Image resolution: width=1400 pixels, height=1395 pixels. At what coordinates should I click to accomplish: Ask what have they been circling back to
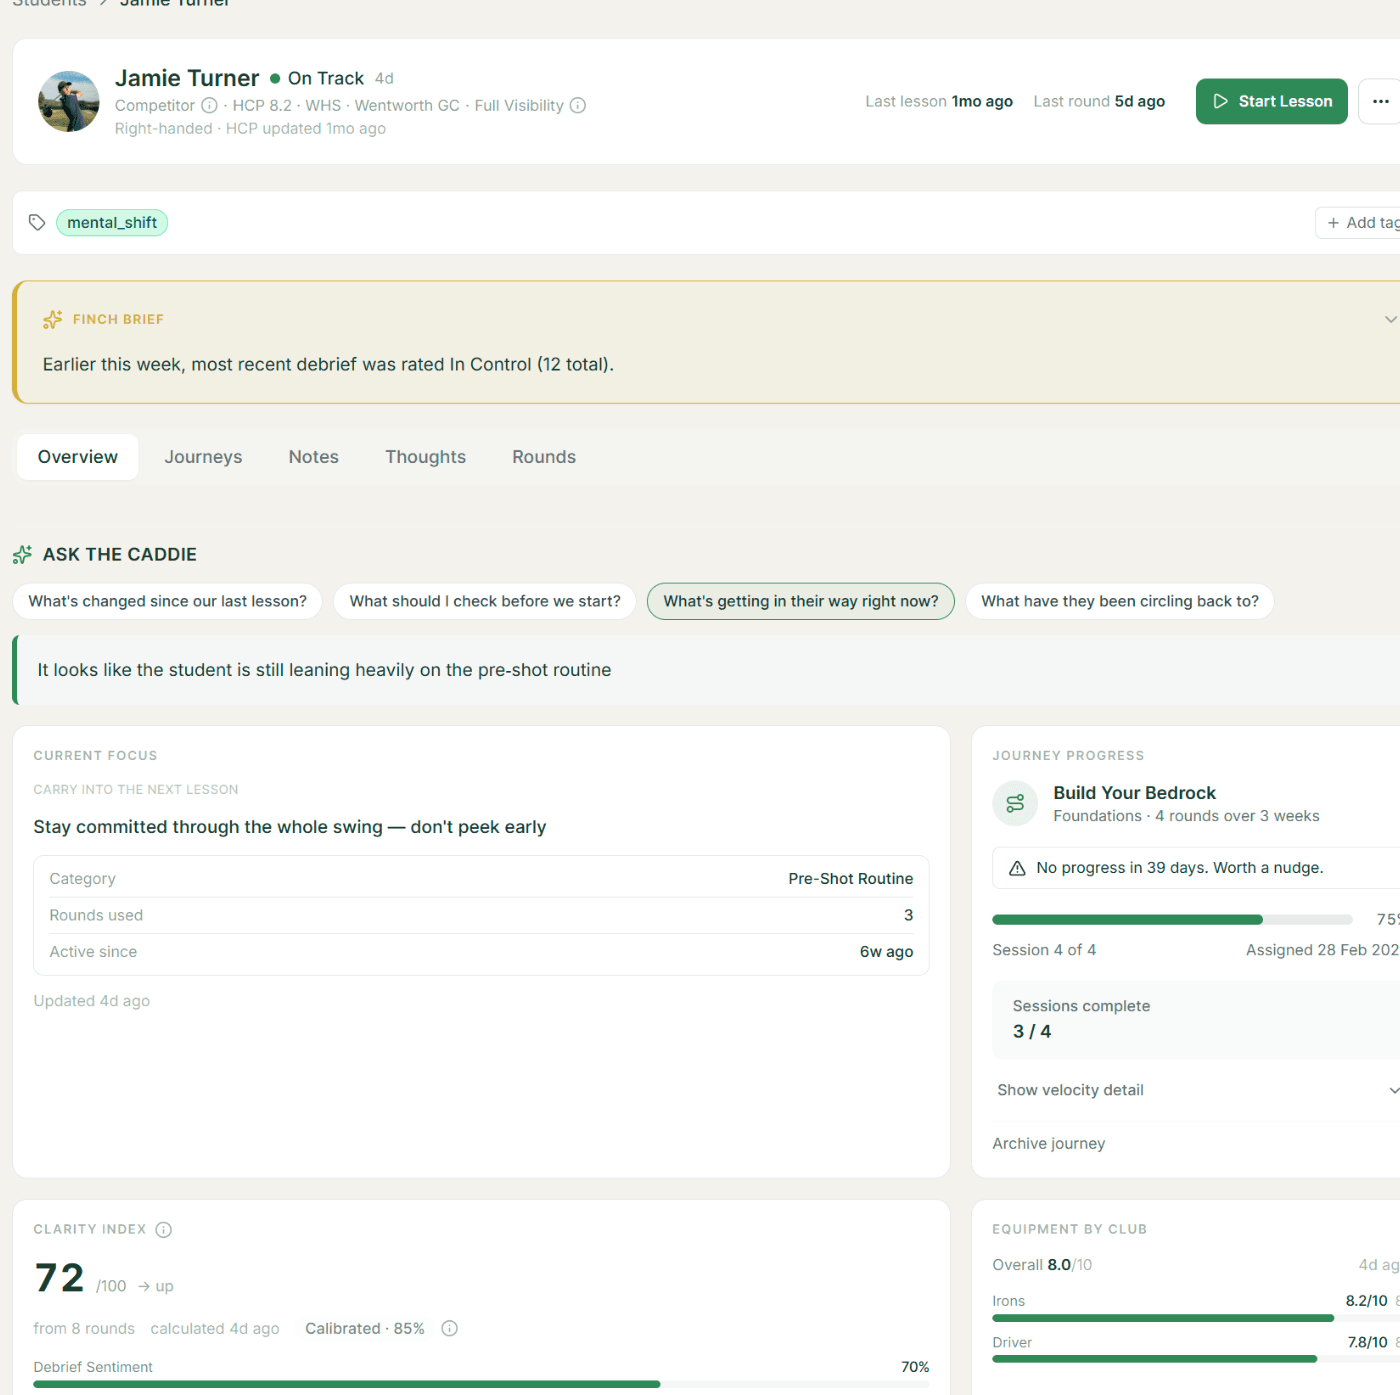coord(1120,601)
